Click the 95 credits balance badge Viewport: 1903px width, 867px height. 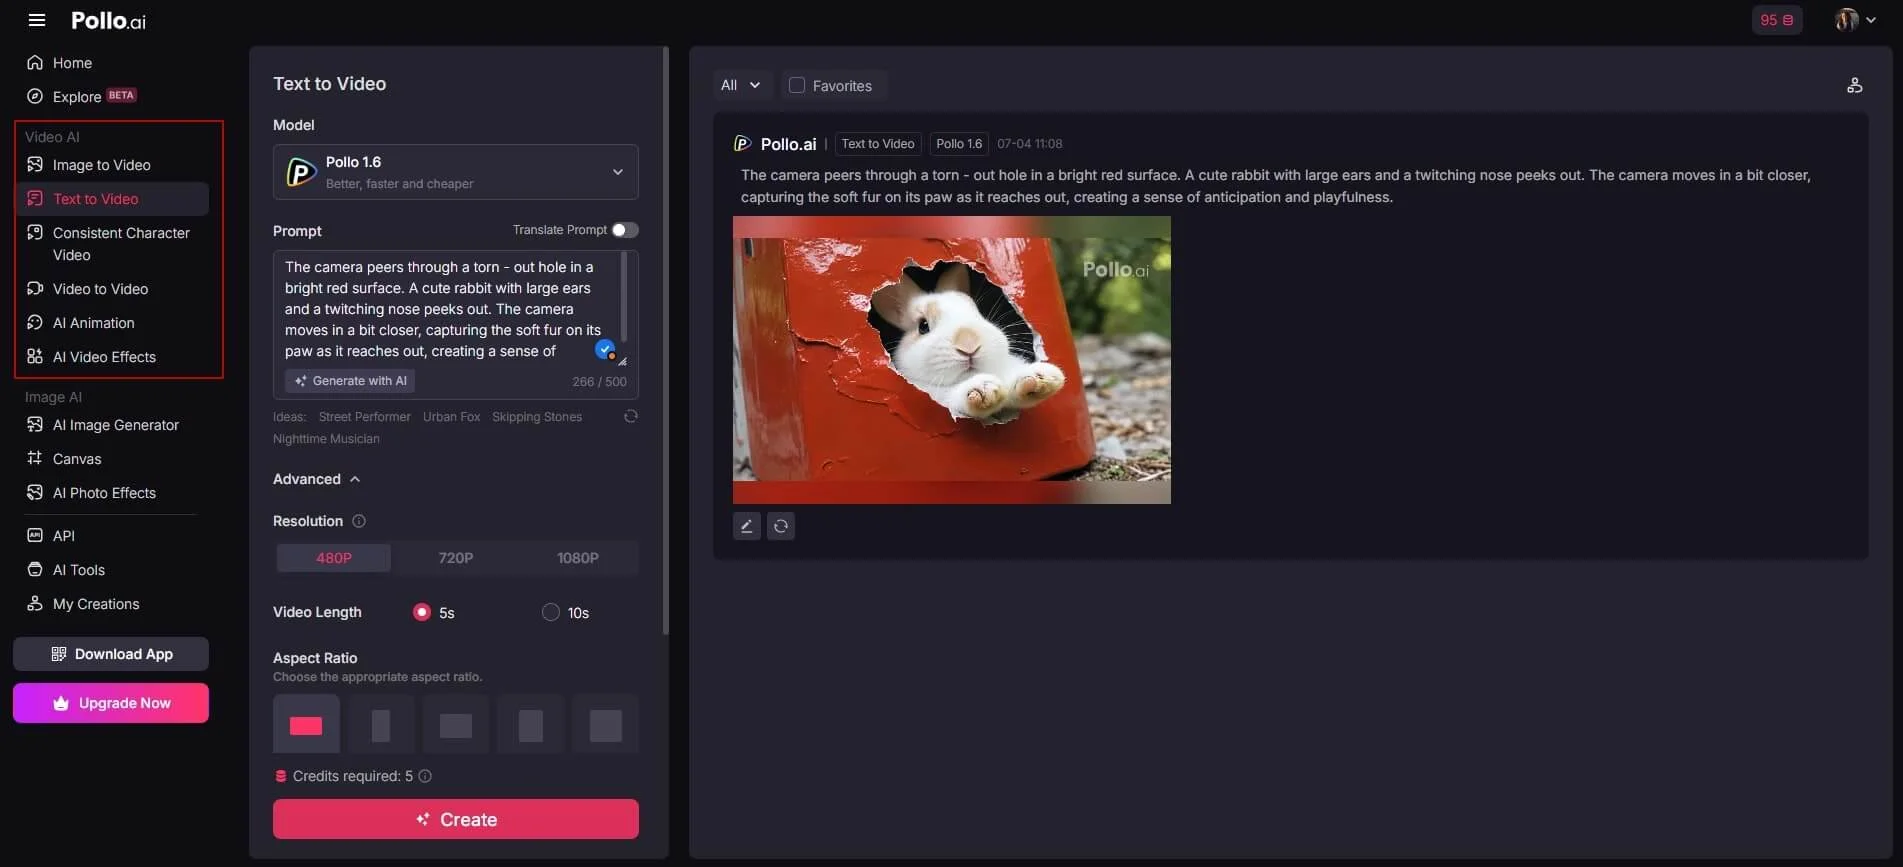coord(1776,20)
